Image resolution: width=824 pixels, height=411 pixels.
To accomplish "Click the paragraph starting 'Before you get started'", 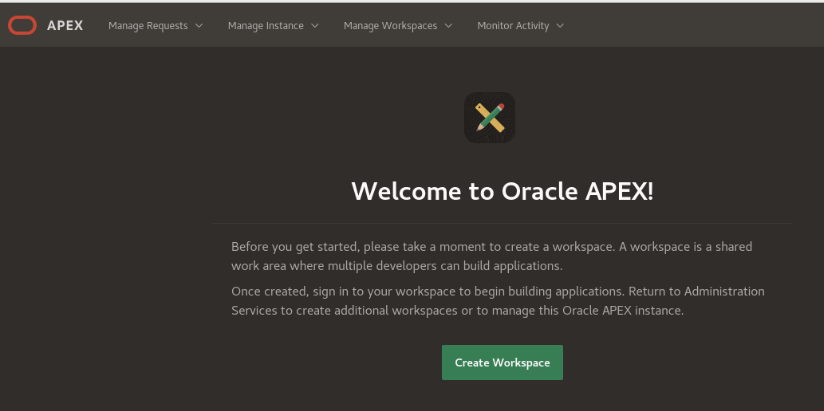I will [492, 256].
